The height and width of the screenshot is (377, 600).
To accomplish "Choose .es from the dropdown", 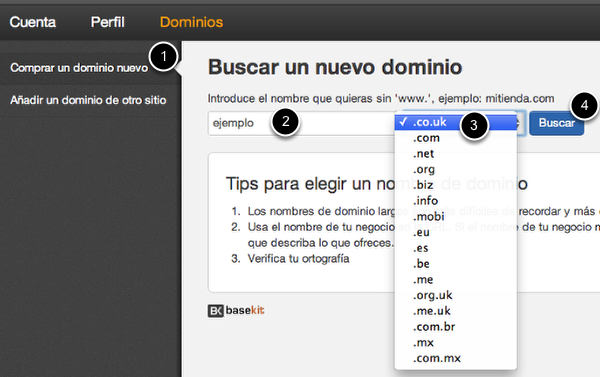I will point(455,248).
